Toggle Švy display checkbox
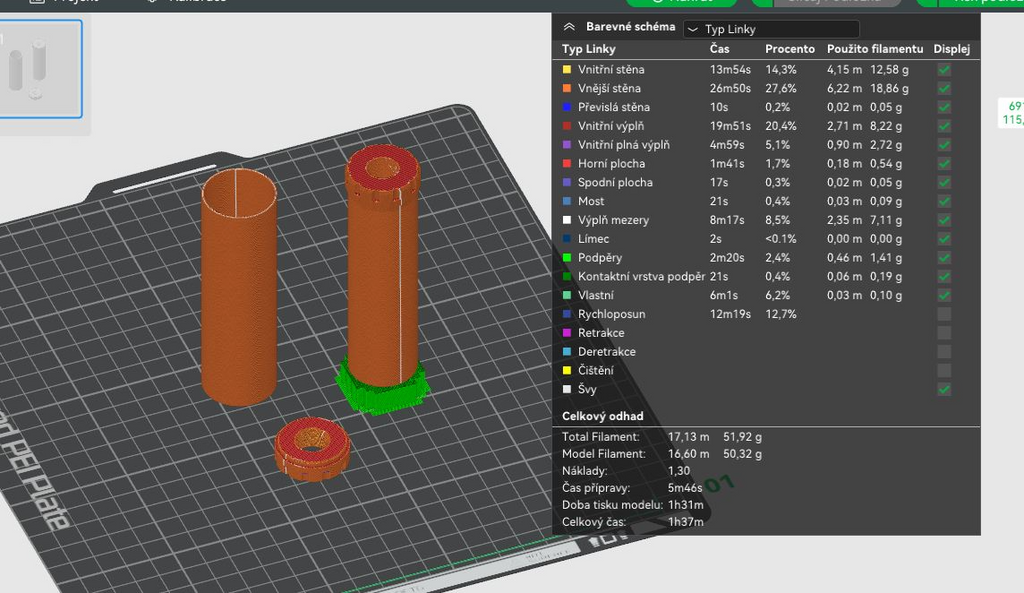 point(944,389)
